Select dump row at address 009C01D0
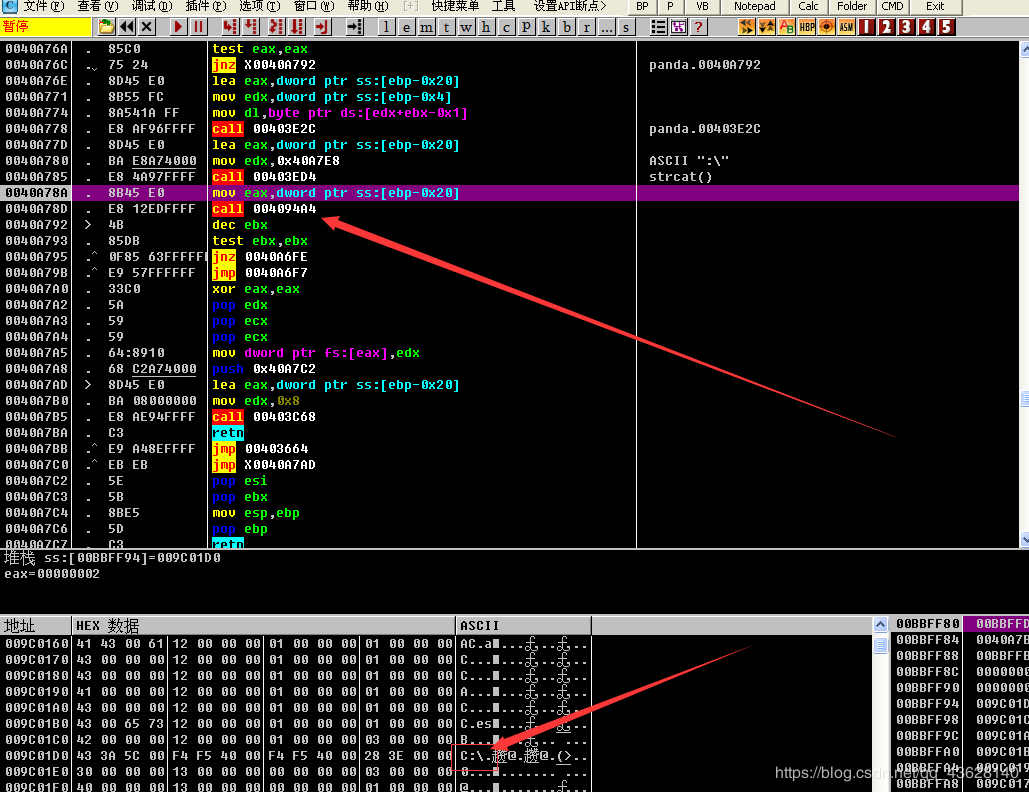The width and height of the screenshot is (1029, 792). (295, 756)
